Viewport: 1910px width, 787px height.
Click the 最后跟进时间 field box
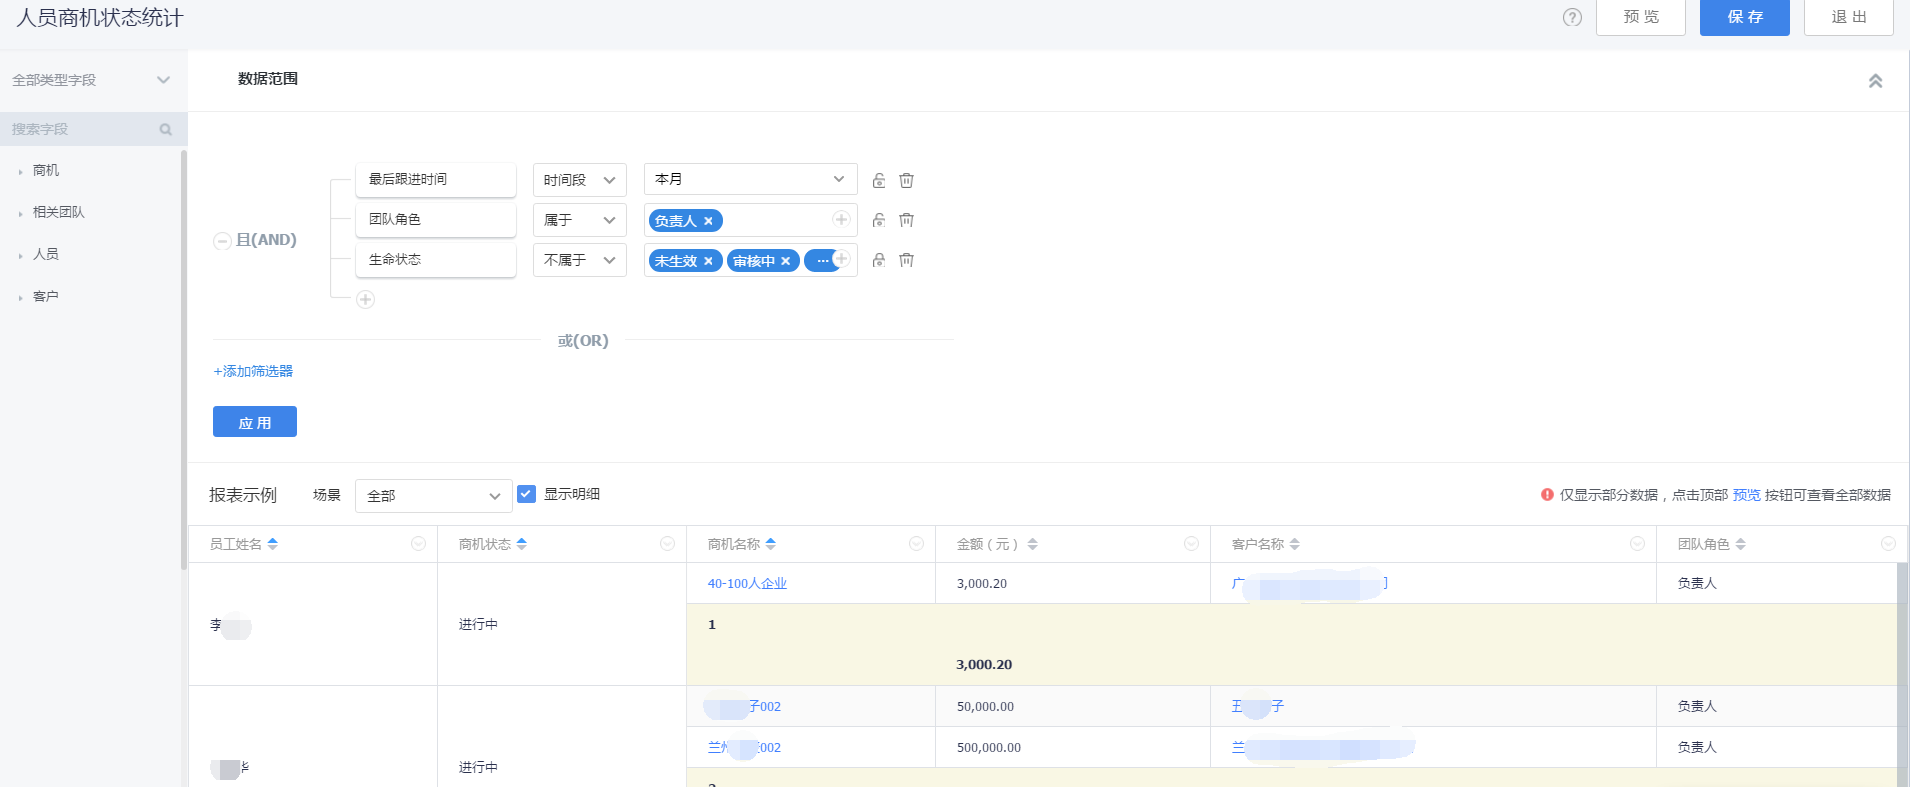(435, 180)
